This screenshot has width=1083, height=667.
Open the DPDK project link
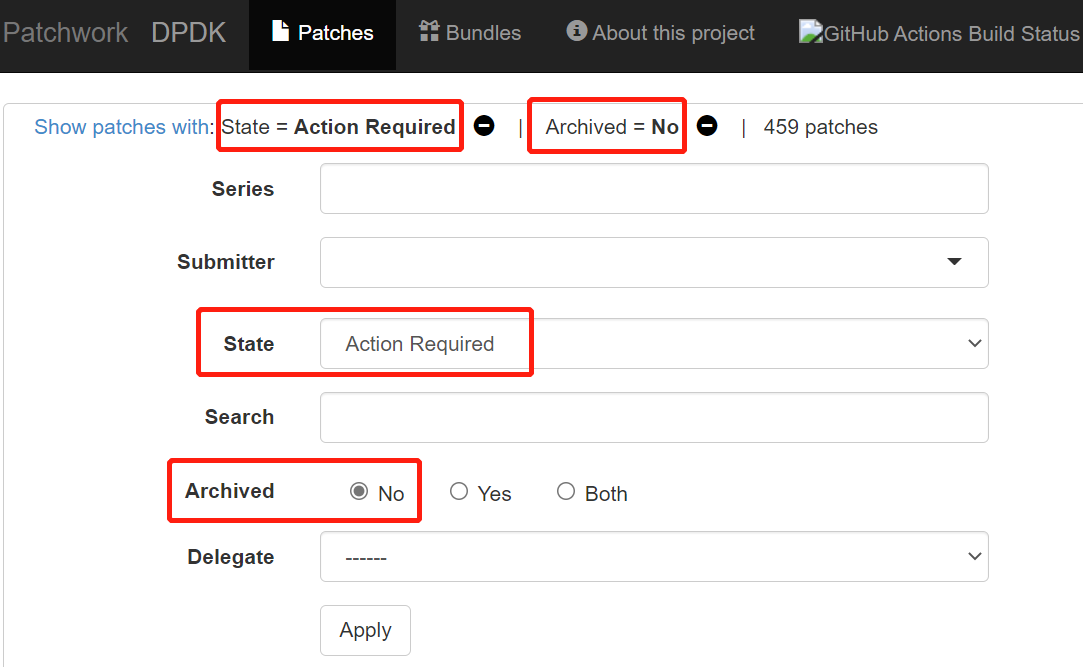point(188,32)
